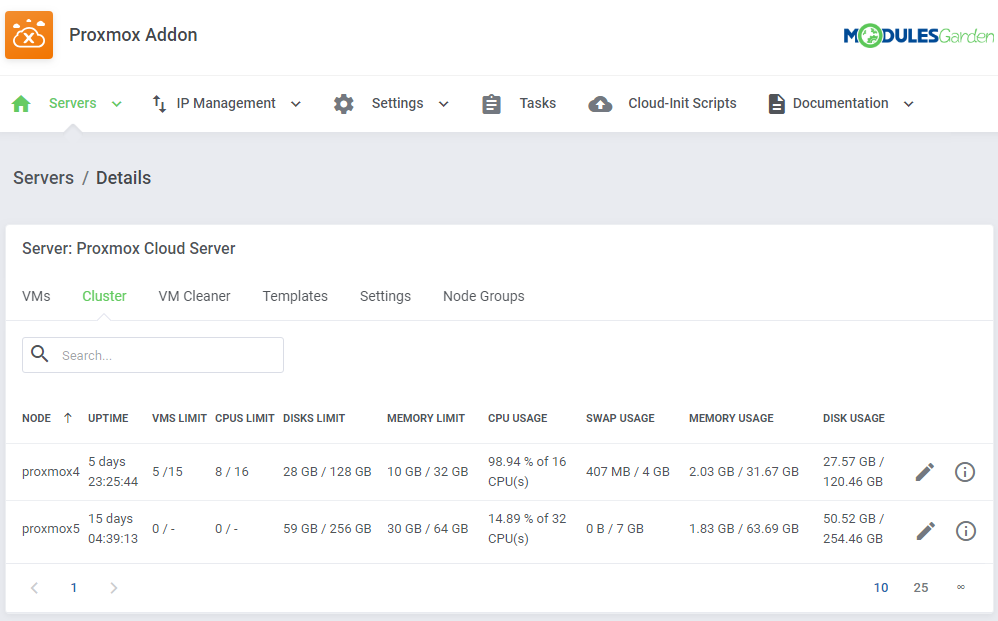Sort by the UPTIME column header

[x=108, y=418]
